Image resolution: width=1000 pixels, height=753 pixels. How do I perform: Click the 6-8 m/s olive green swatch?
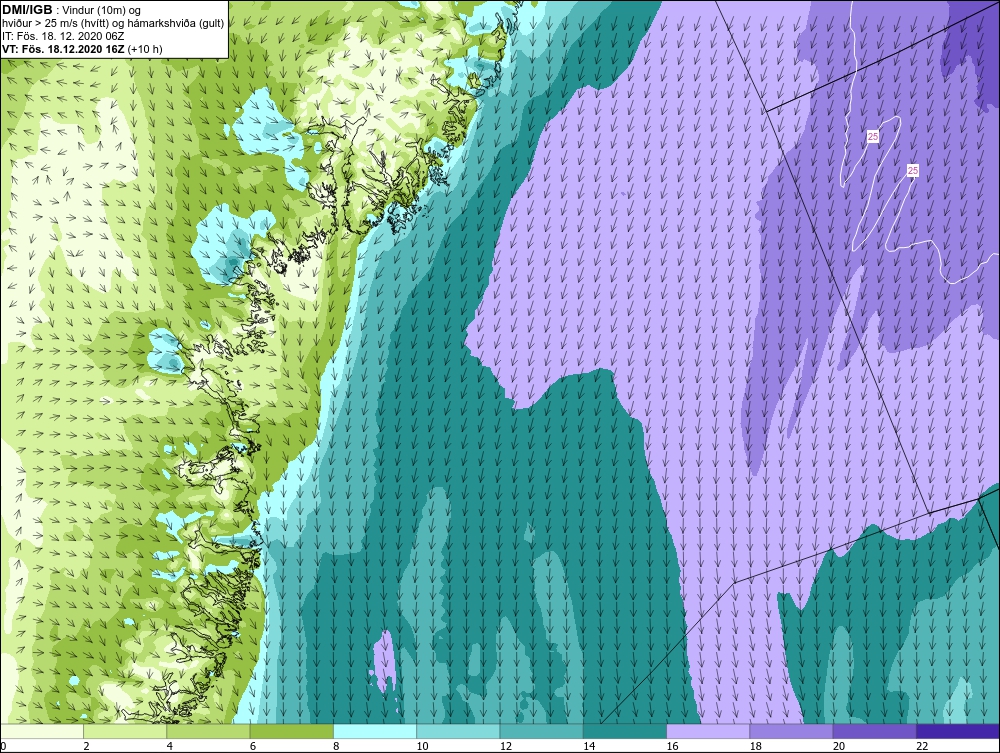[291, 731]
